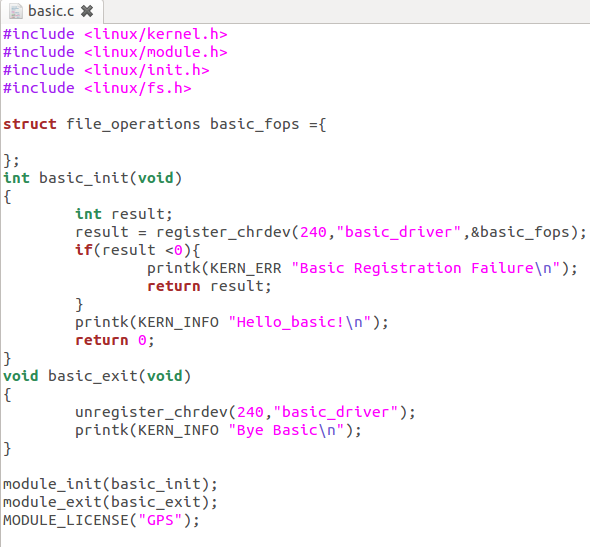
Task: Close the basic.c tab
Action: pos(87,11)
